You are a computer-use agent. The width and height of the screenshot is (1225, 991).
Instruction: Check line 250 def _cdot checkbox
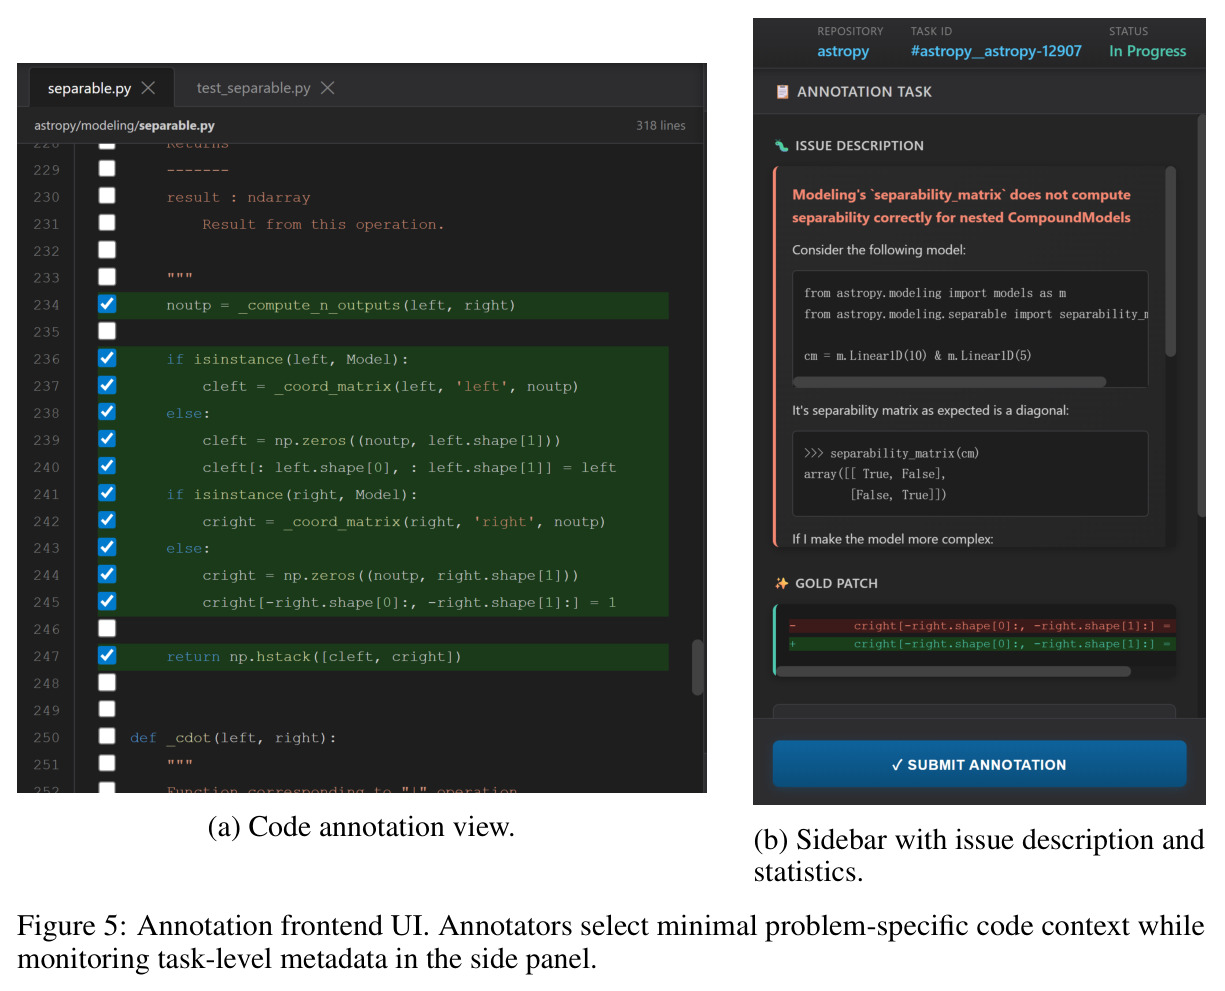coord(107,736)
